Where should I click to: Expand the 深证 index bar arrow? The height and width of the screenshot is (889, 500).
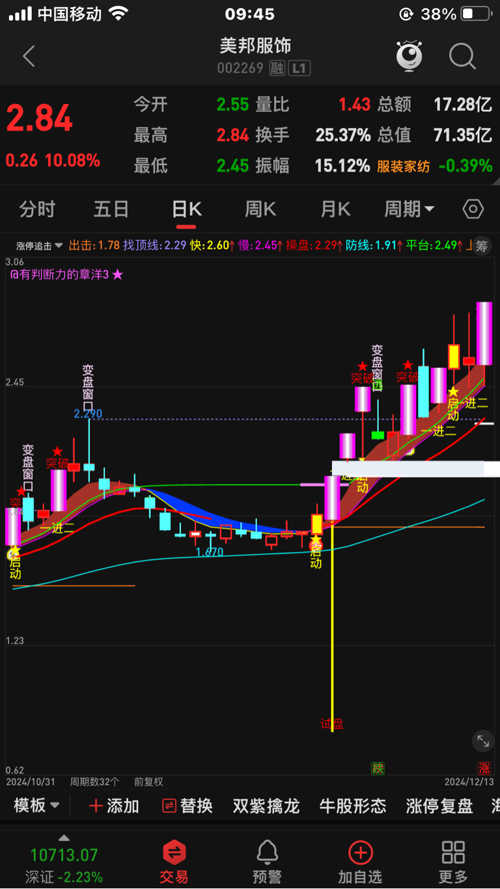(x=64, y=837)
